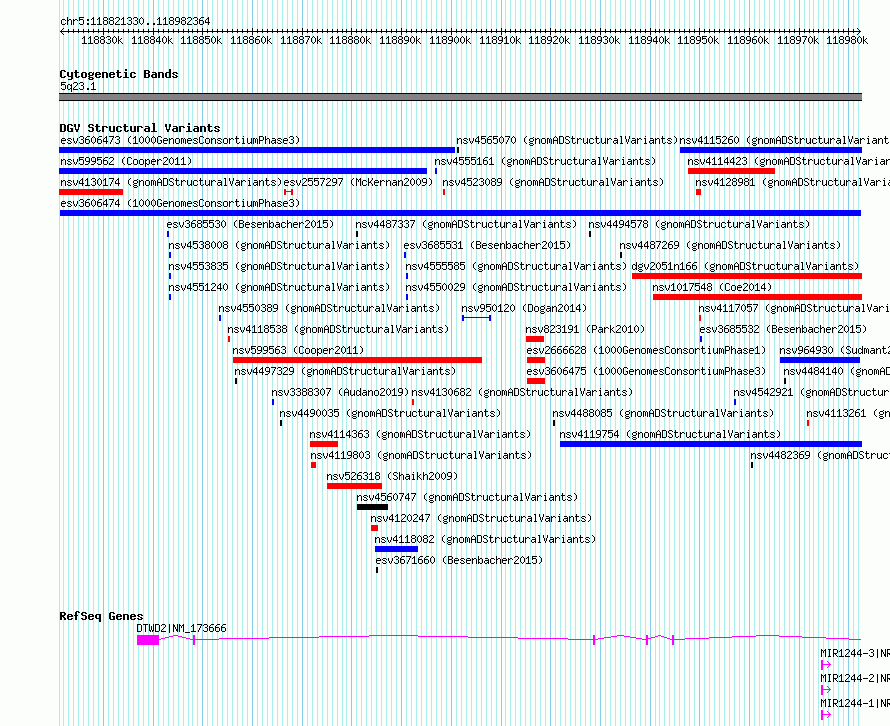Select the DGV Structural Variants track heading
Screen dimensions: 890x726
pos(140,128)
